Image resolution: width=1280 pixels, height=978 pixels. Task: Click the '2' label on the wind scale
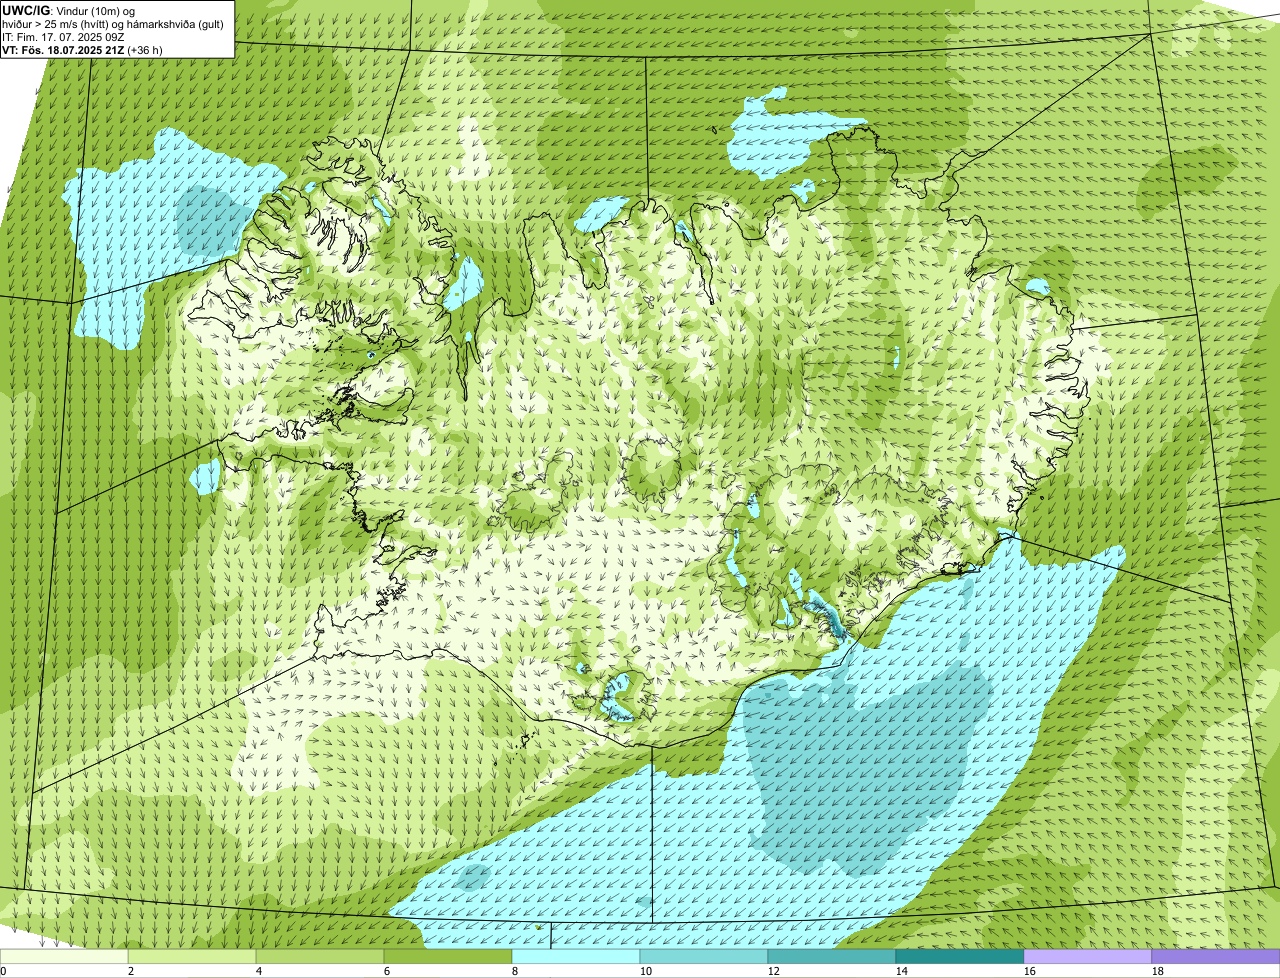[130, 971]
